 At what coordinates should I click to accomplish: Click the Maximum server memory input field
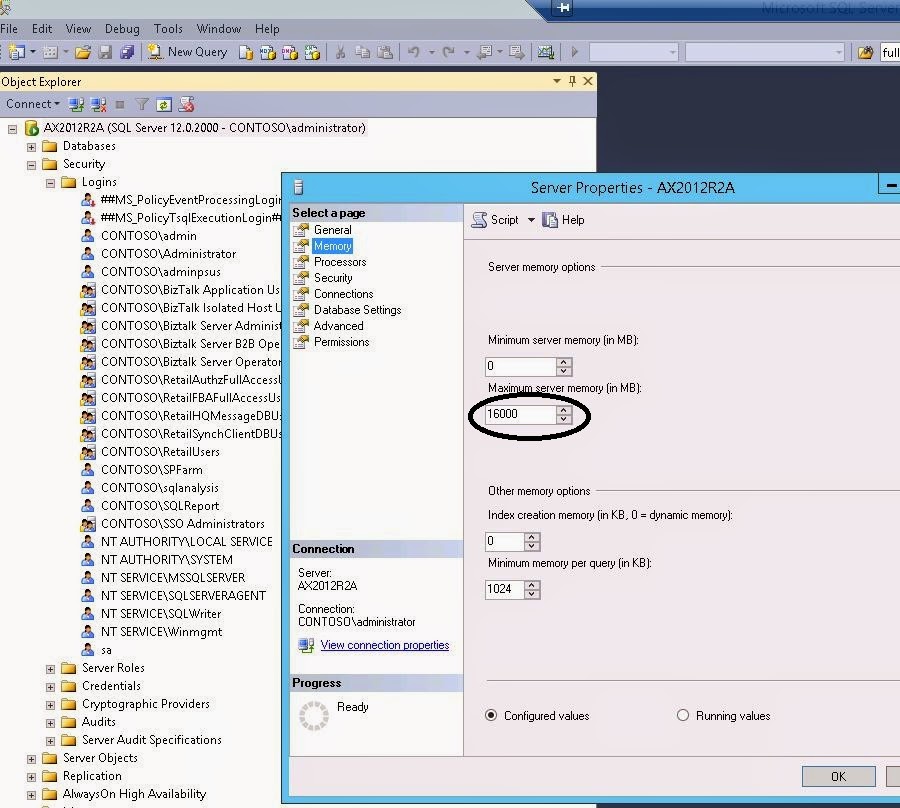[x=521, y=414]
